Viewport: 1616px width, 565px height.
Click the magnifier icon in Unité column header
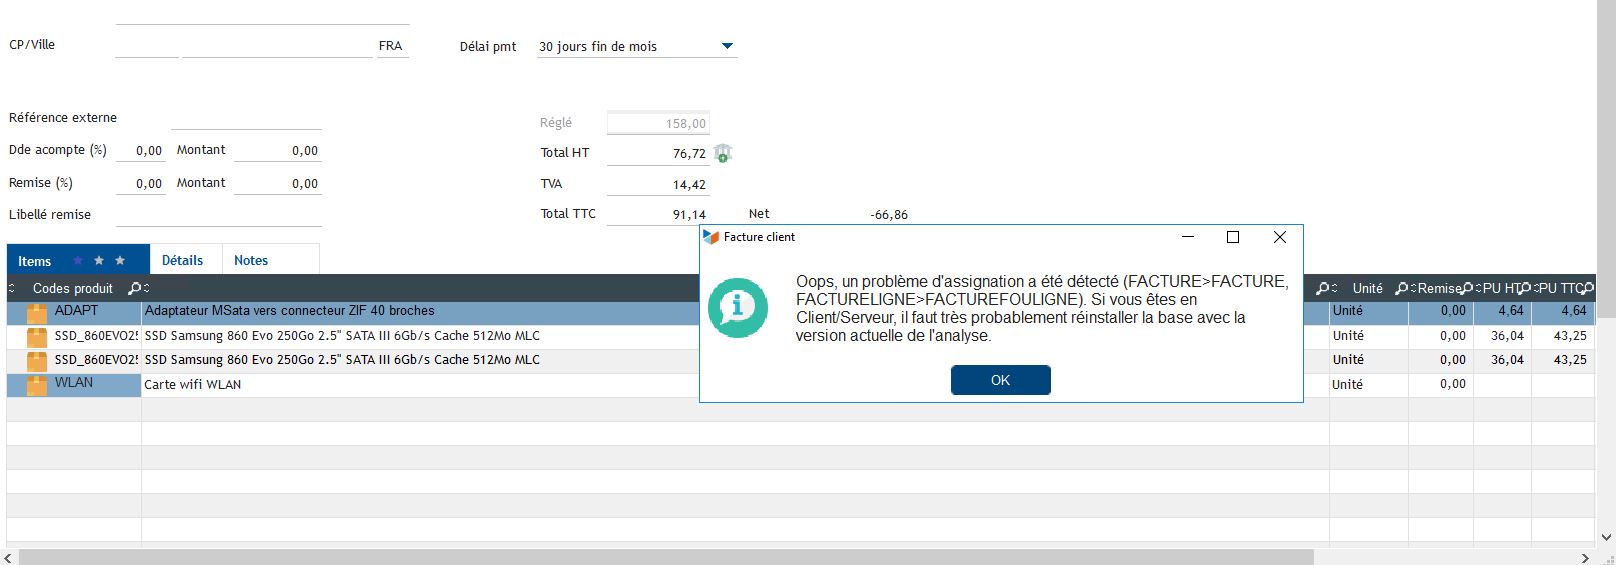(1400, 288)
